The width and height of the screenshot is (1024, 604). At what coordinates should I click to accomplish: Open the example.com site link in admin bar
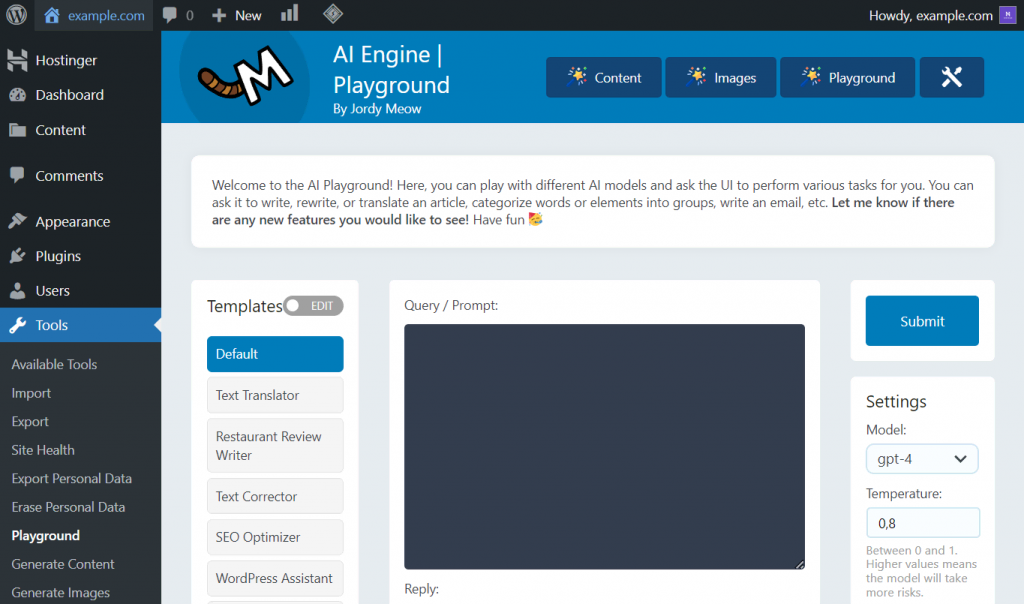94,14
